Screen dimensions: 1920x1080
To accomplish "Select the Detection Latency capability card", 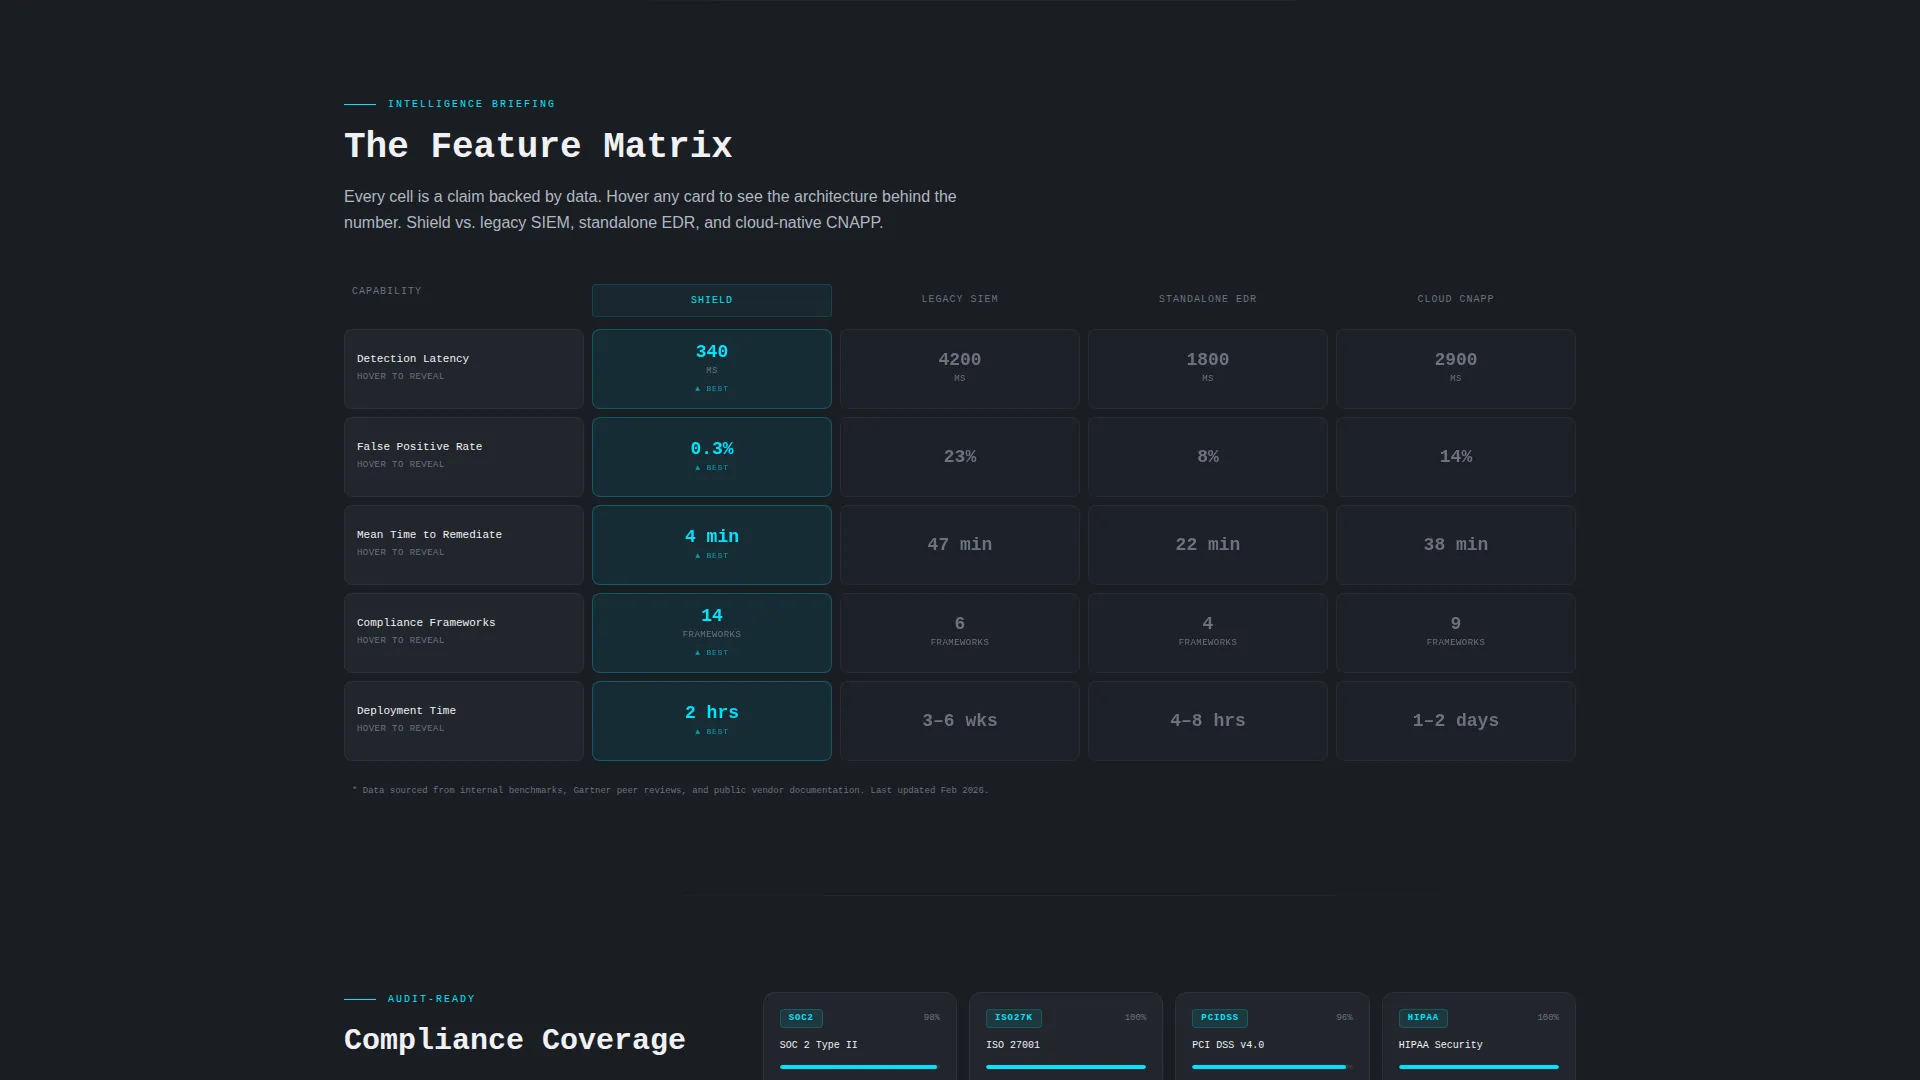I will pyautogui.click(x=464, y=369).
